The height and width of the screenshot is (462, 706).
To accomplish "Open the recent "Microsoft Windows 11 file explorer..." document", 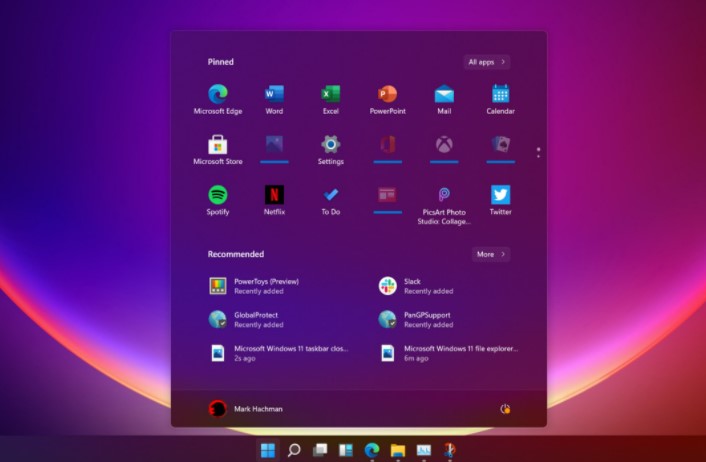I will point(448,353).
